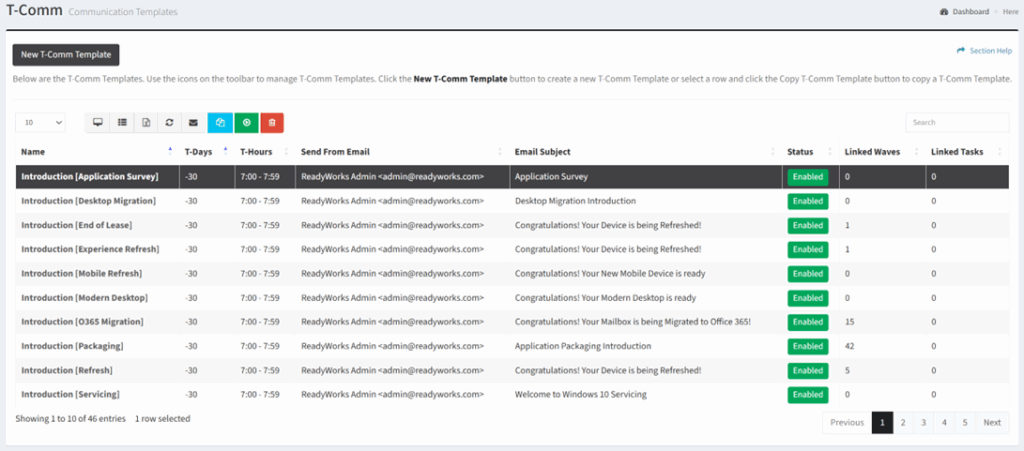Click the red trash delete icon
Viewport: 1024px width, 451px height.
[x=272, y=122]
